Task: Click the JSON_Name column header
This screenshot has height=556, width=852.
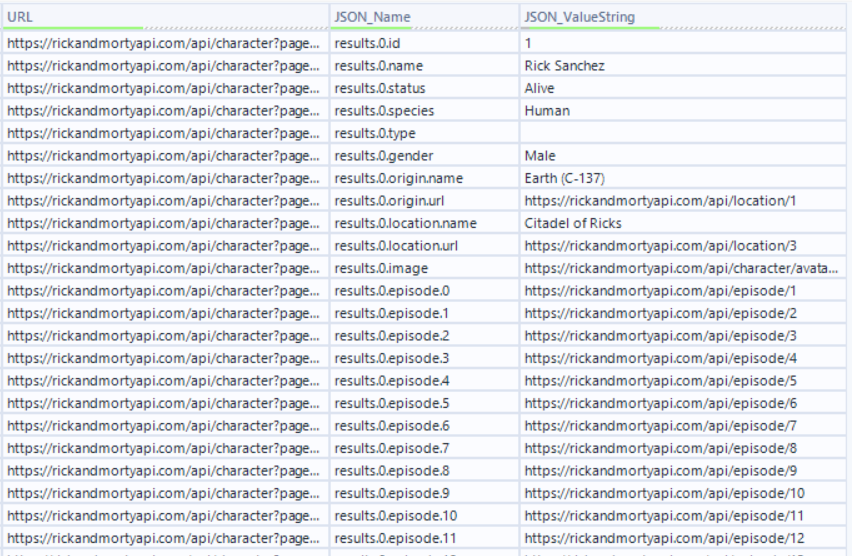Action: (424, 17)
